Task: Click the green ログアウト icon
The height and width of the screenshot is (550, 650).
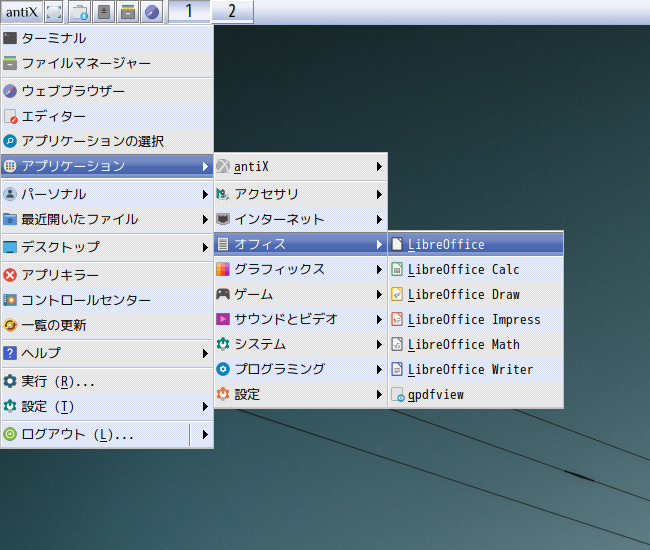Action: click(x=10, y=434)
